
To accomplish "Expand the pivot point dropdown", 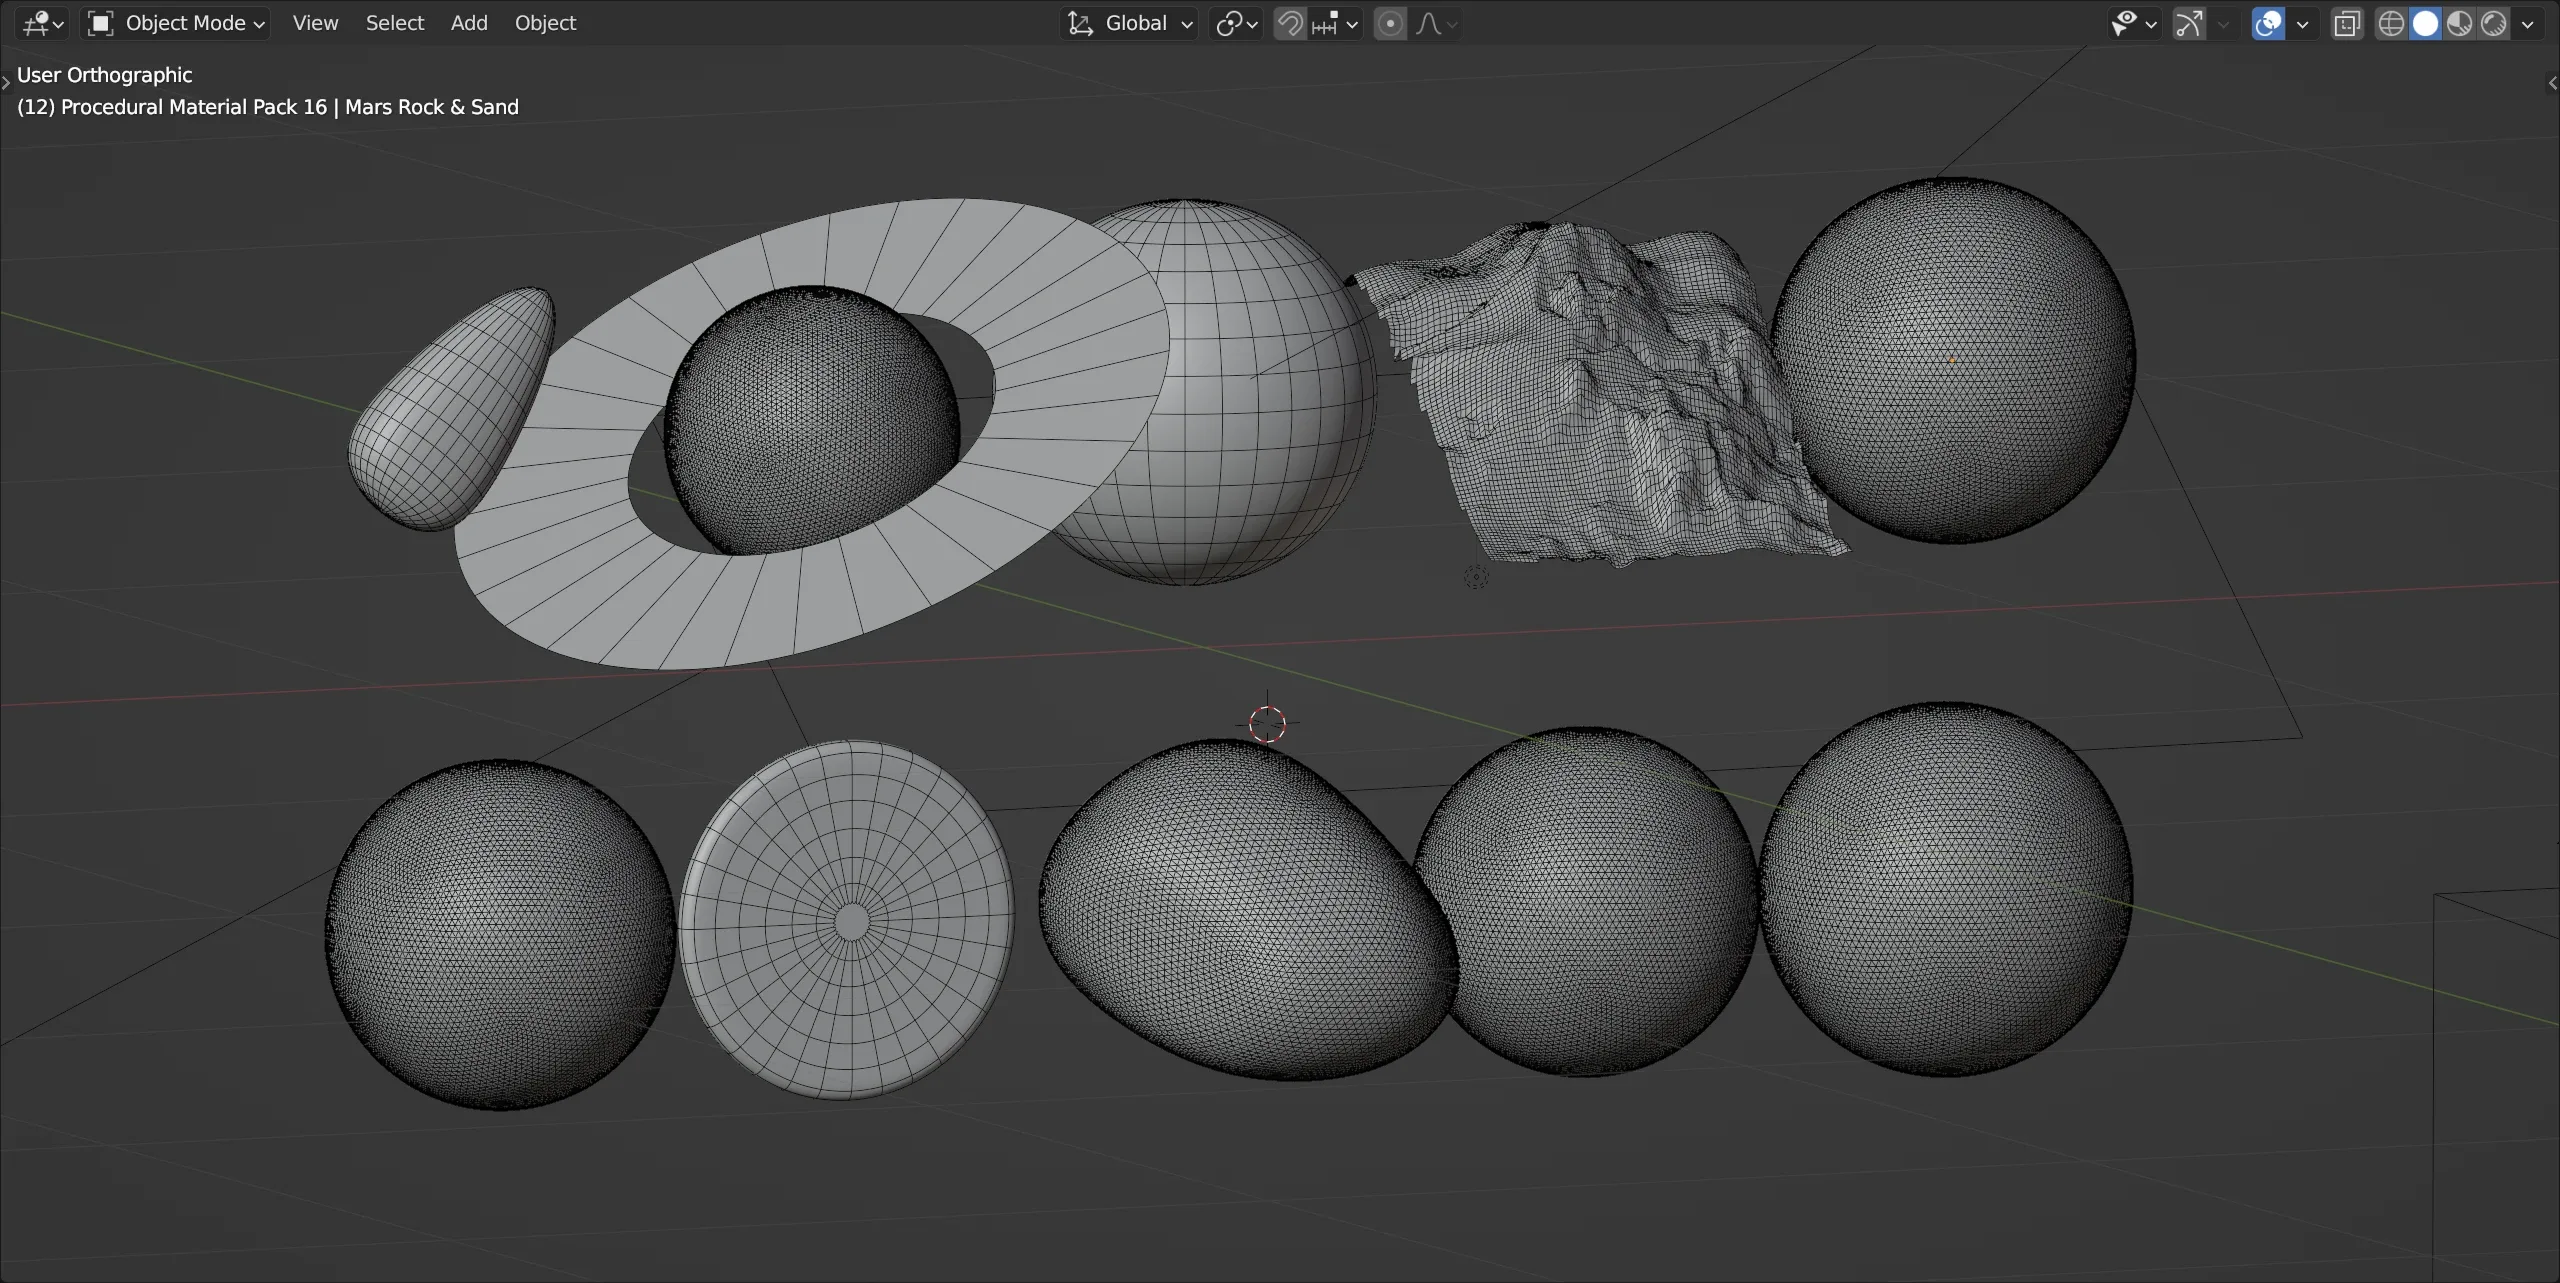I will pos(1235,21).
